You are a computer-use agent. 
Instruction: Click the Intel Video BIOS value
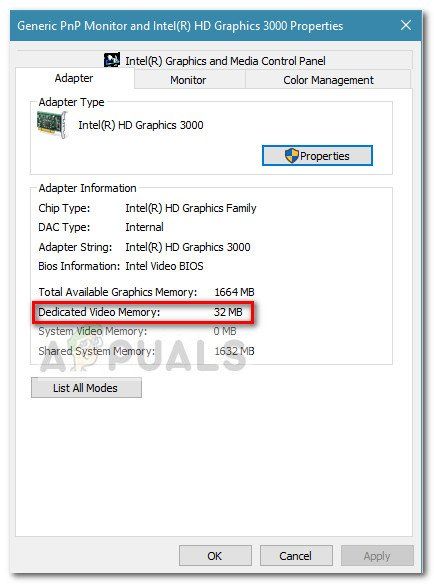164,266
